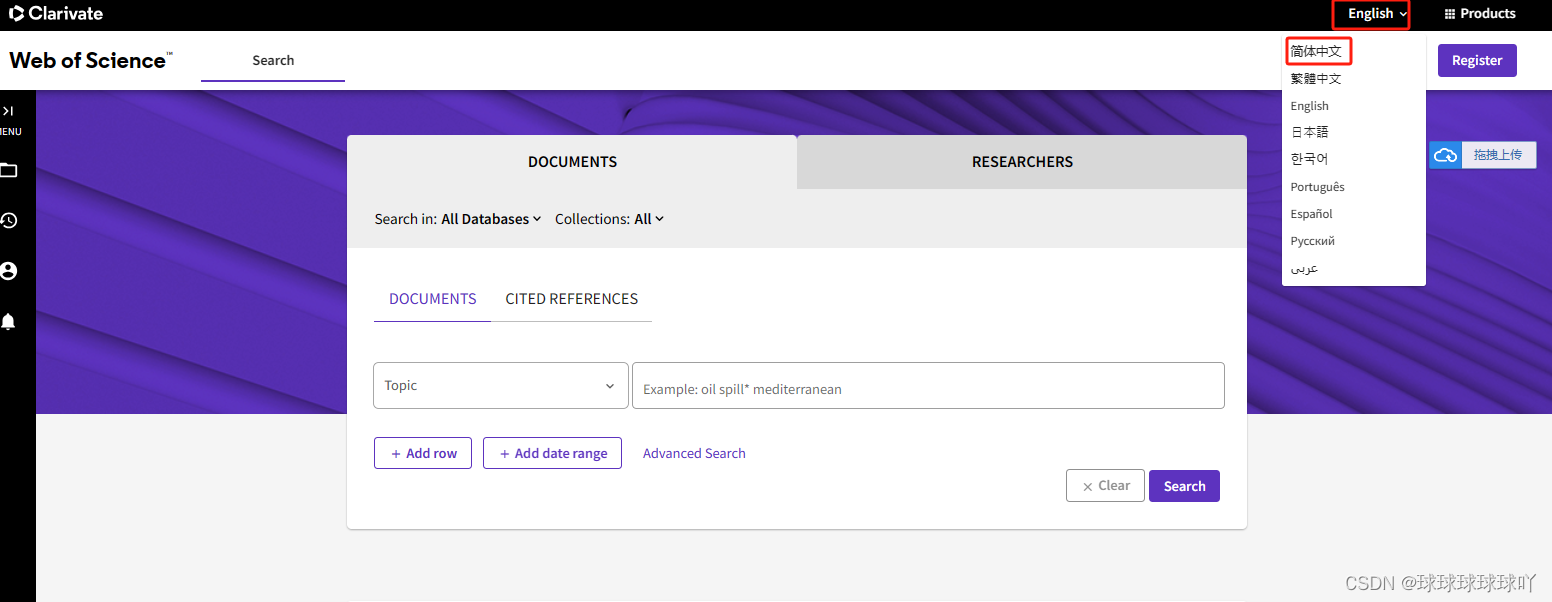Open search history clock icon
Screen dimensions: 1552x602
[9, 221]
